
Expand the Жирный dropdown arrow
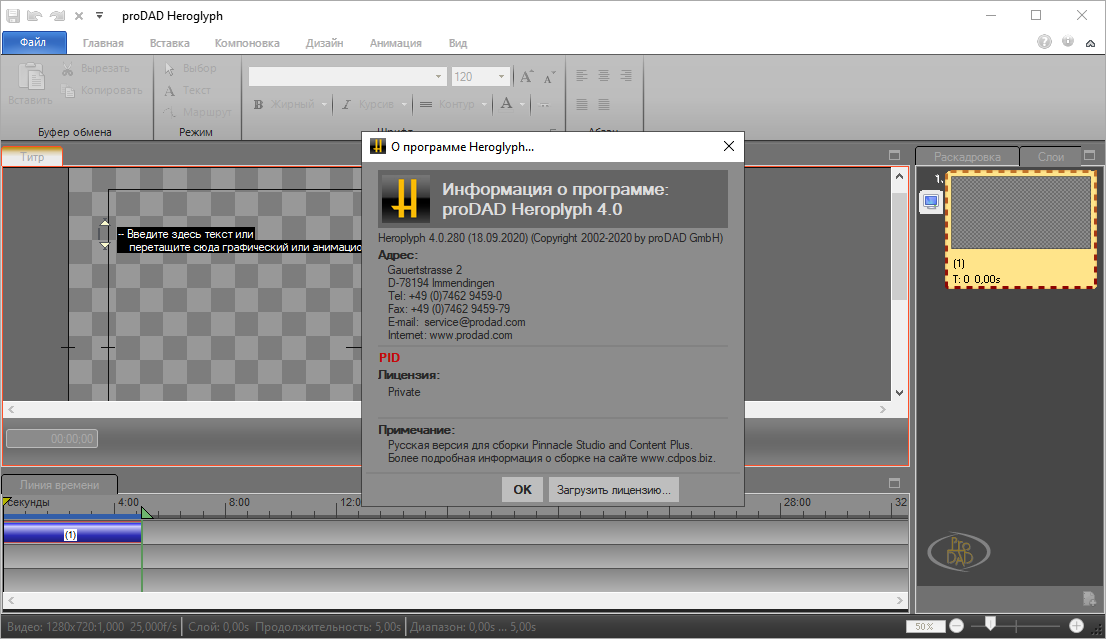pyautogui.click(x=324, y=104)
